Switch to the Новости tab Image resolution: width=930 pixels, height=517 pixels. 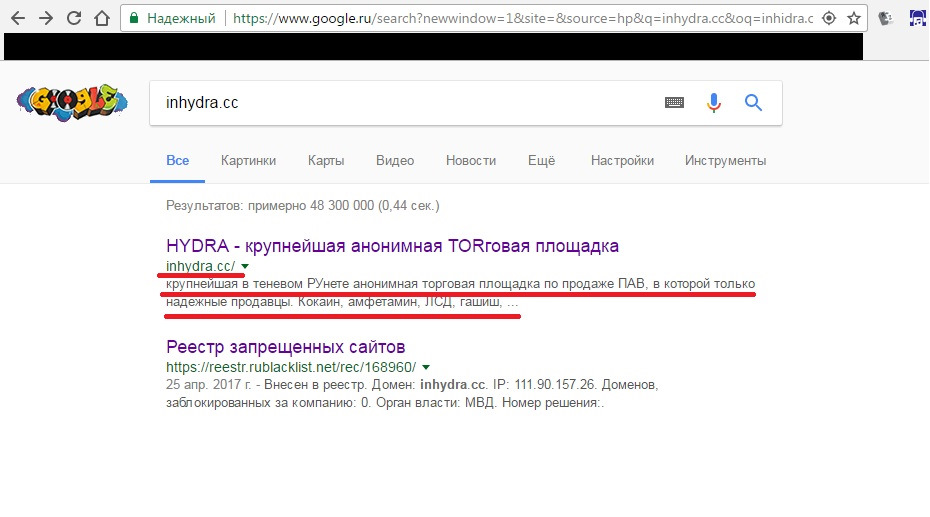[471, 161]
